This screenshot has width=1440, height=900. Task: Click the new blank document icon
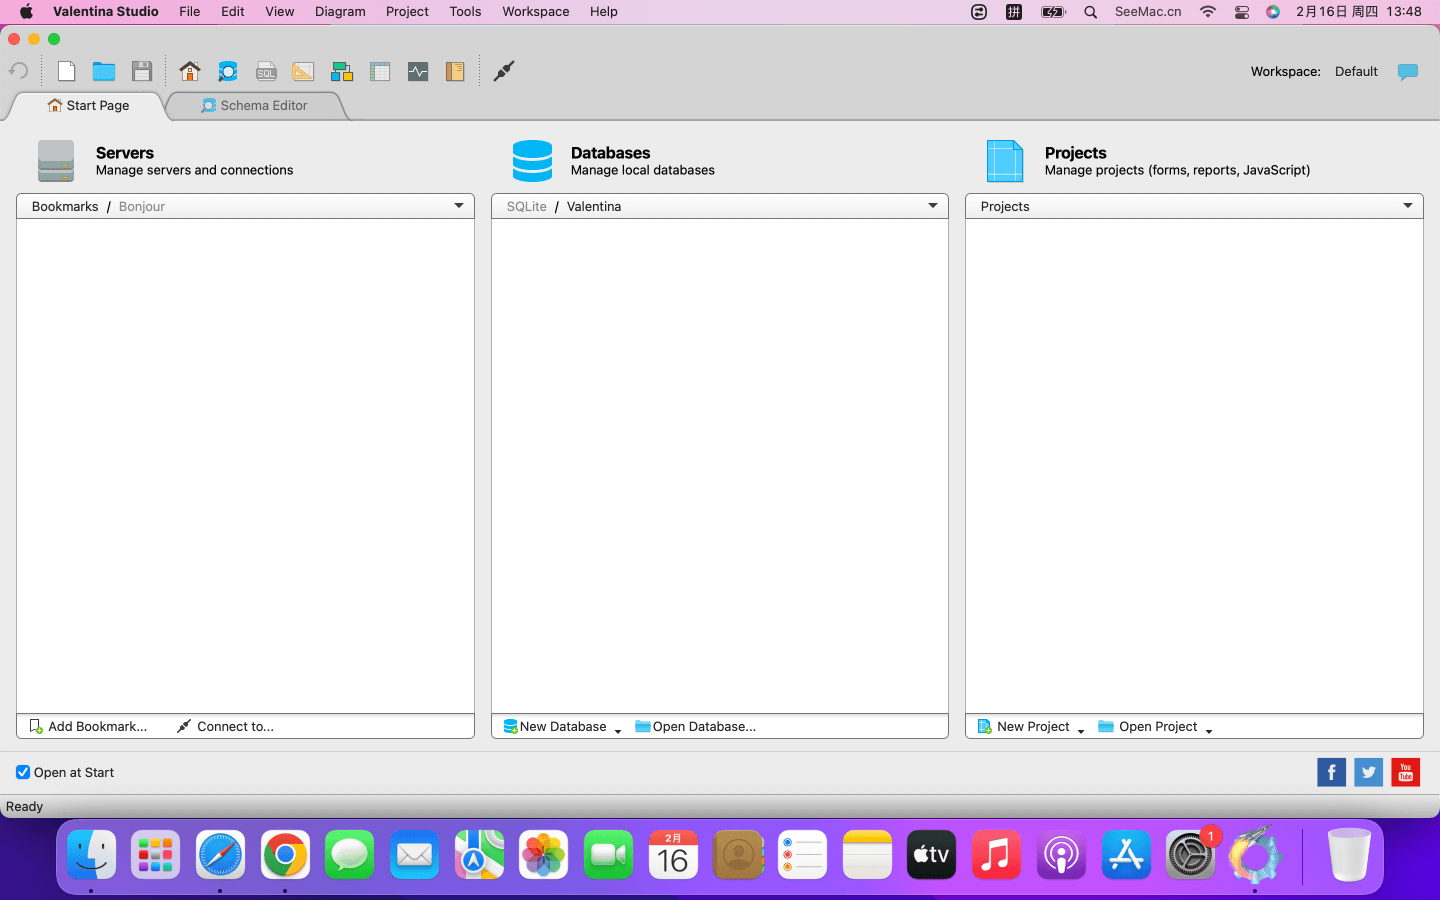67,71
